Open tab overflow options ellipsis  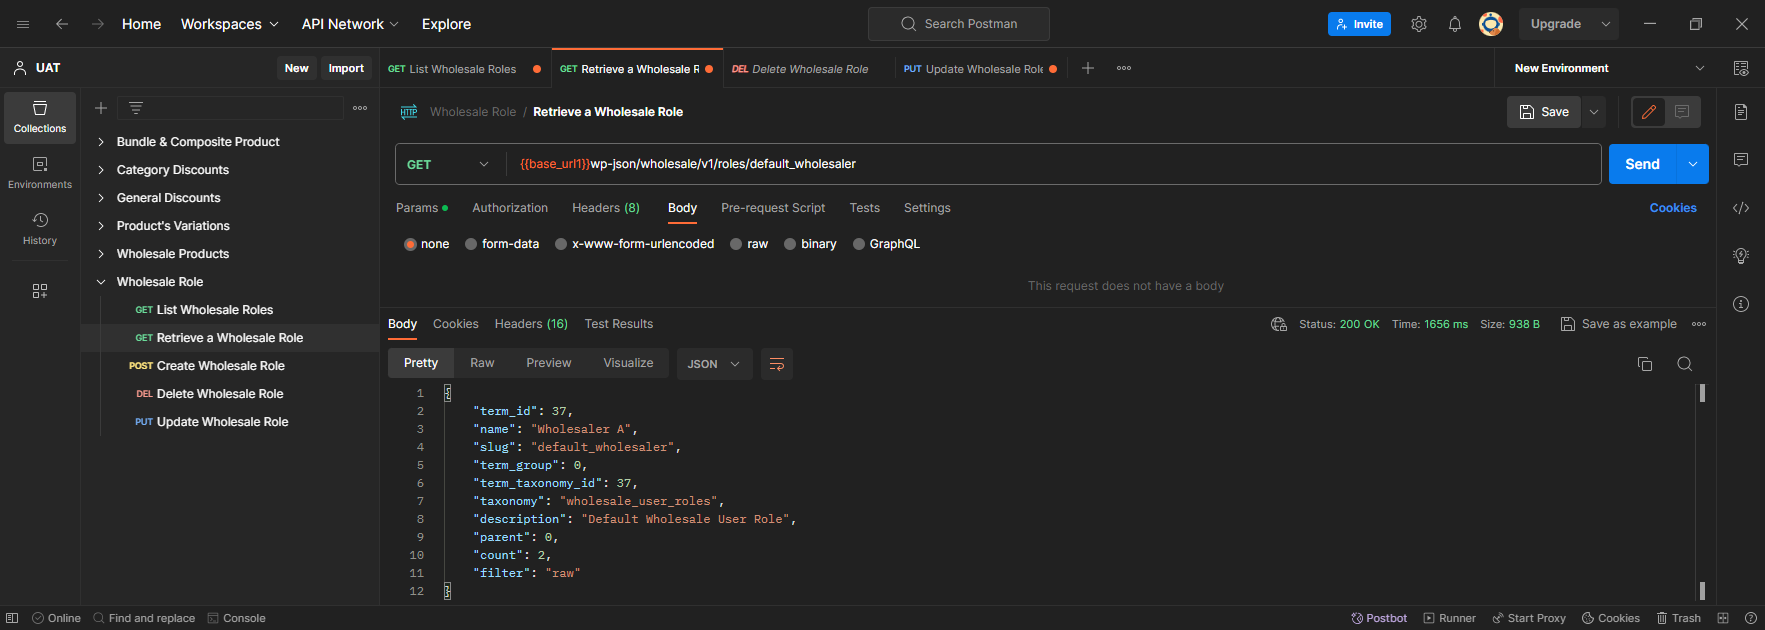(x=1124, y=68)
